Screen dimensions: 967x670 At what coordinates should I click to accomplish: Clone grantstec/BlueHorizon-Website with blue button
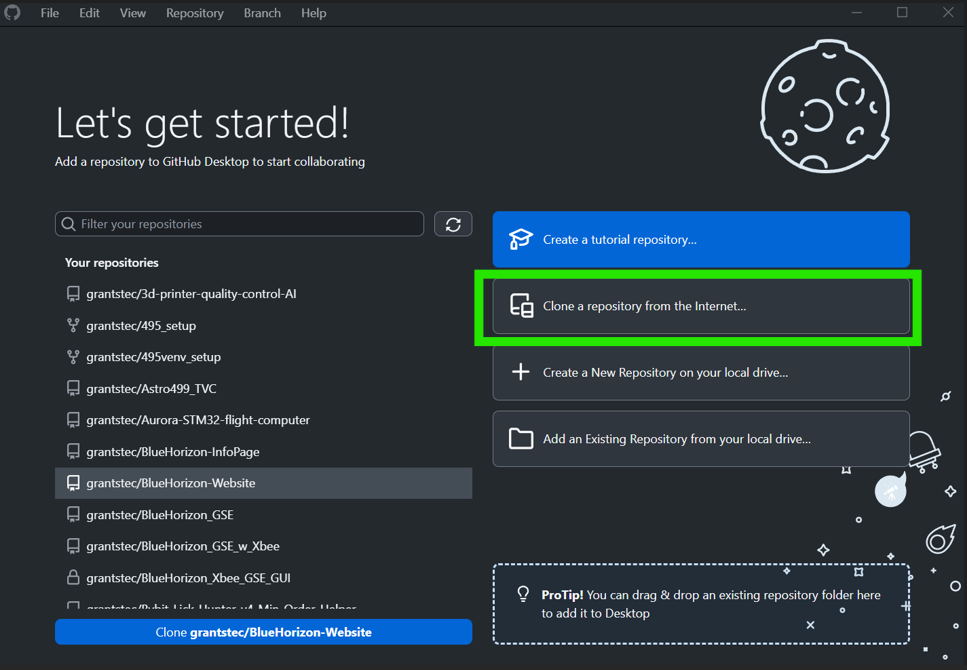click(263, 632)
